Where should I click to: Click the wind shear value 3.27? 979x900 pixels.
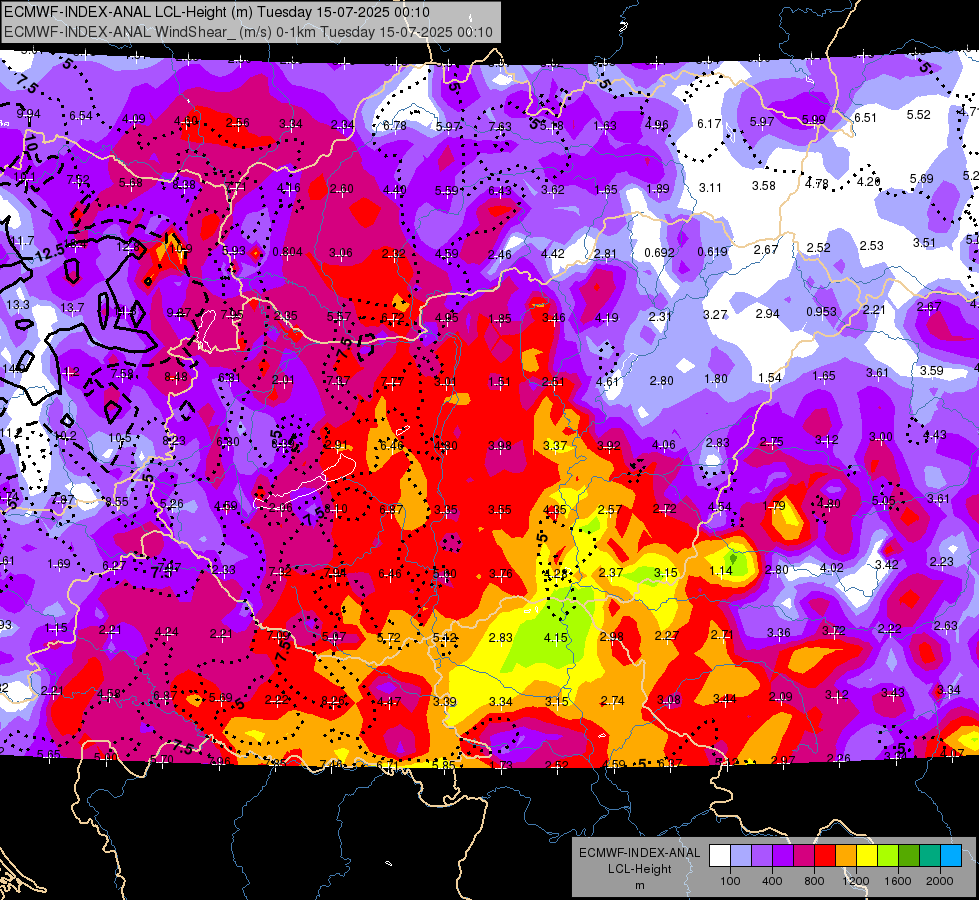click(716, 314)
